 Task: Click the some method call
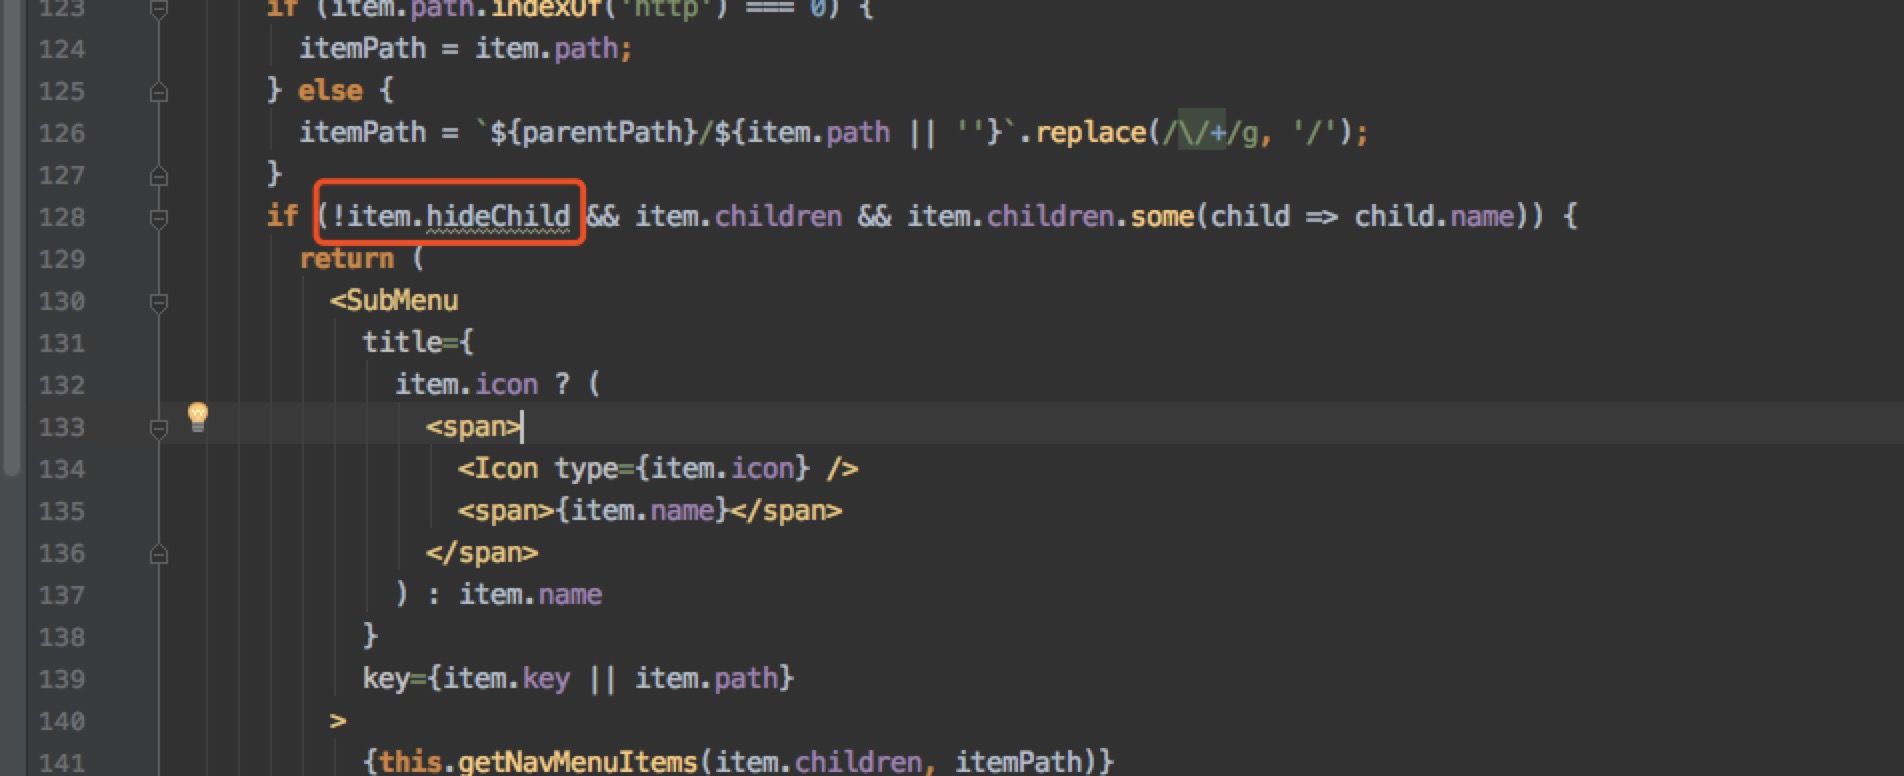click(1163, 216)
